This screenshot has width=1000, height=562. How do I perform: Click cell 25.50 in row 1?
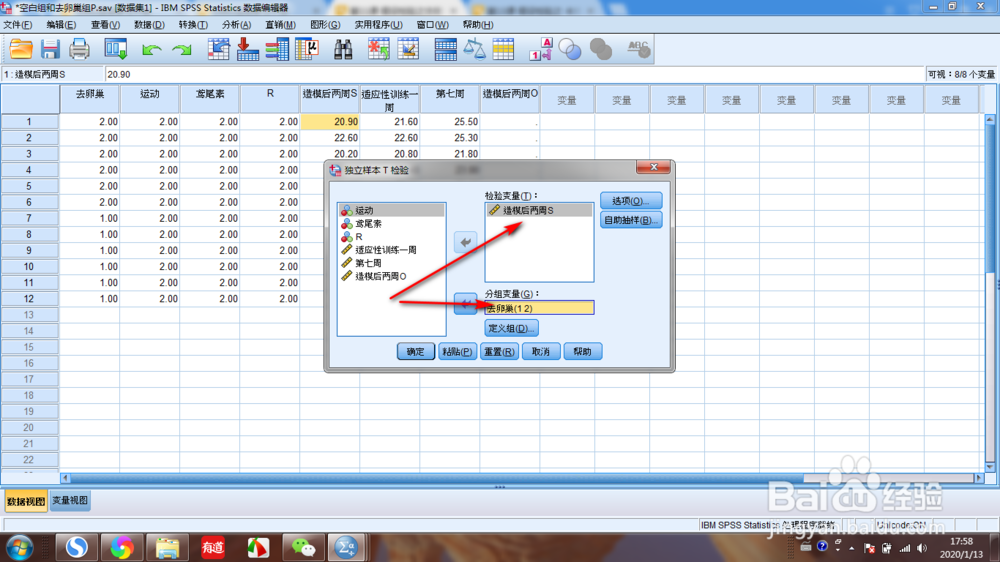pos(450,121)
